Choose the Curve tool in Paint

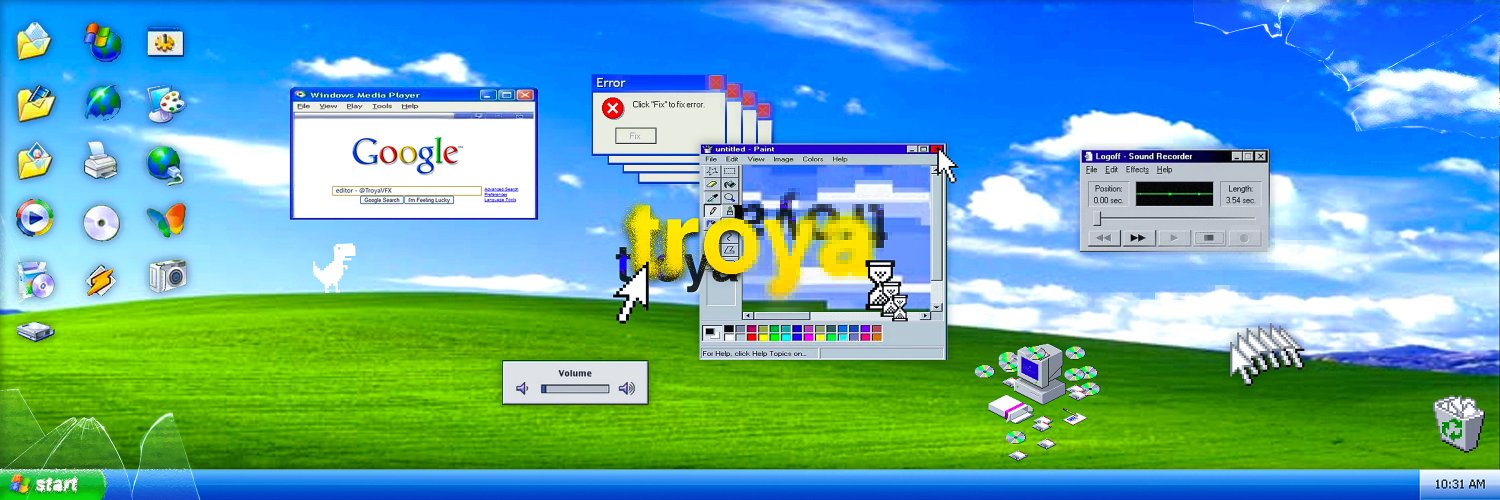(729, 235)
